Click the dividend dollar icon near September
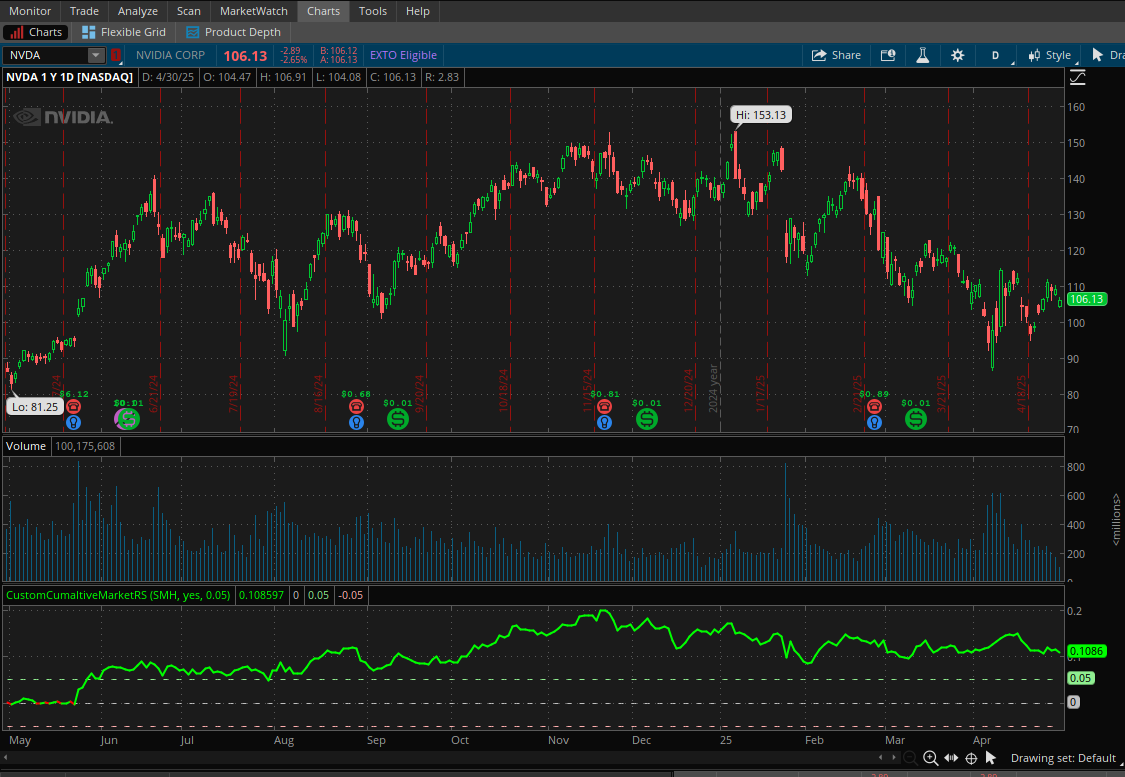 click(397, 419)
